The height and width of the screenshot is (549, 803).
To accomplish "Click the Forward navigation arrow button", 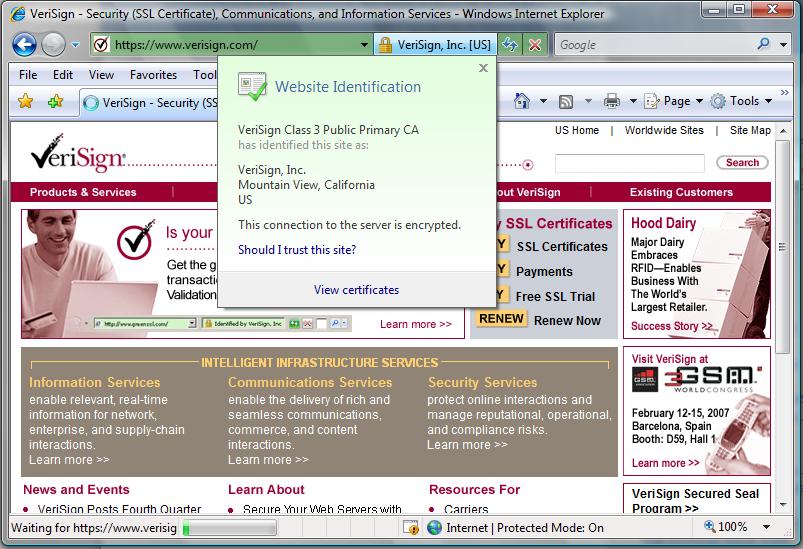I will (53, 45).
